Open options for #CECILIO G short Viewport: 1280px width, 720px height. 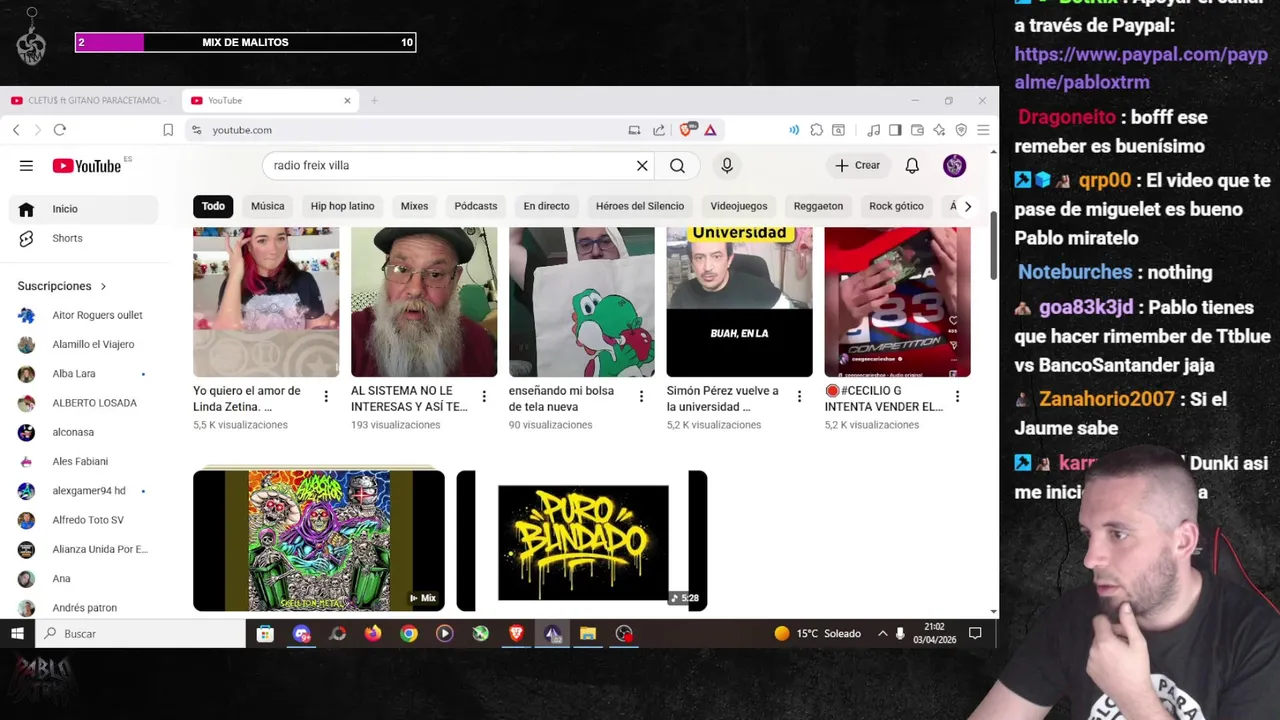957,397
